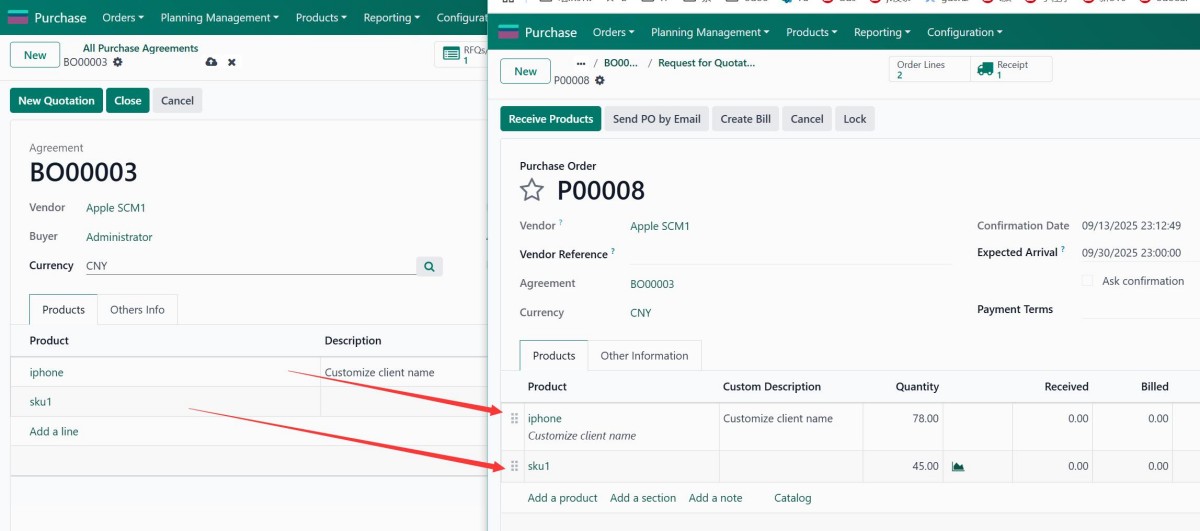This screenshot has width=1200, height=531.
Task: Open Planning Management dropdown in left window
Action: click(220, 18)
